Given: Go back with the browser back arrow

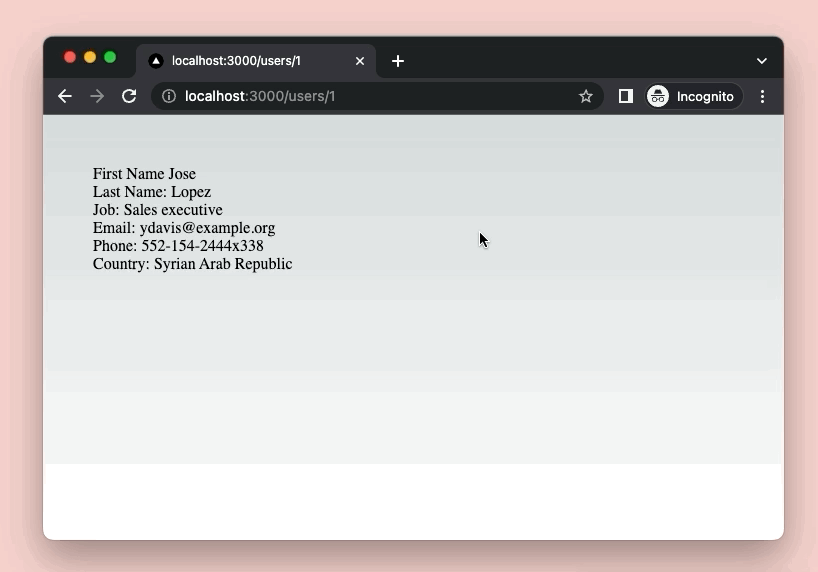Looking at the screenshot, I should pos(65,96).
